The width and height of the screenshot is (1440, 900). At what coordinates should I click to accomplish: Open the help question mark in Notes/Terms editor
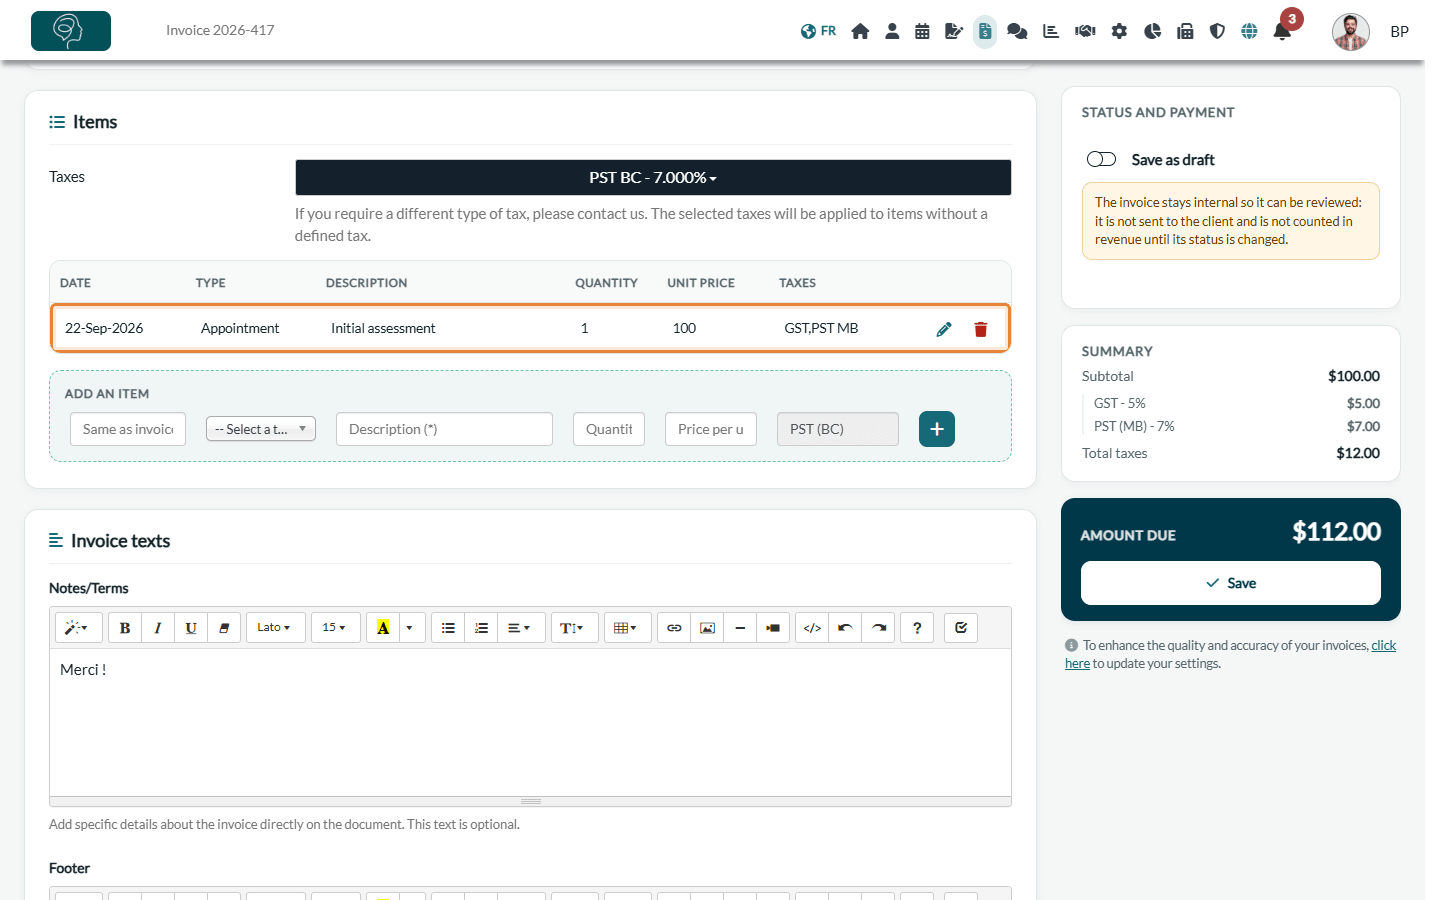(917, 628)
